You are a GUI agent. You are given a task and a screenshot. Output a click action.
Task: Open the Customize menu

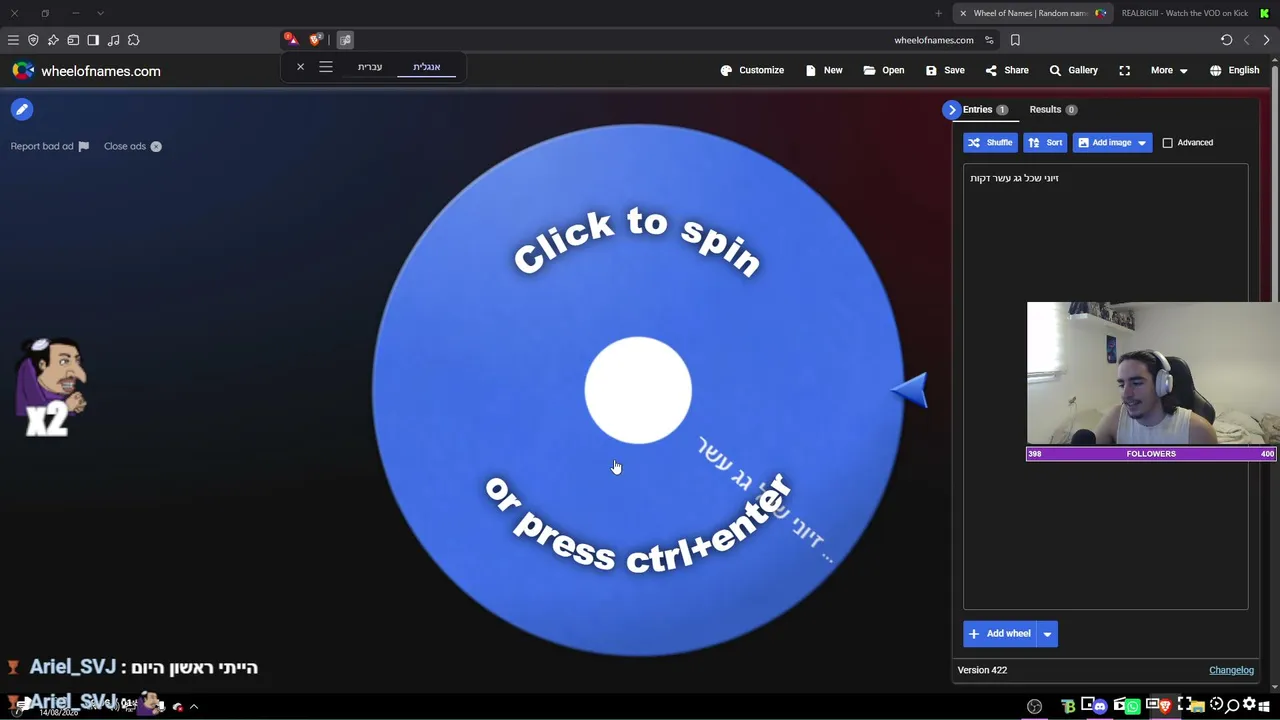752,70
